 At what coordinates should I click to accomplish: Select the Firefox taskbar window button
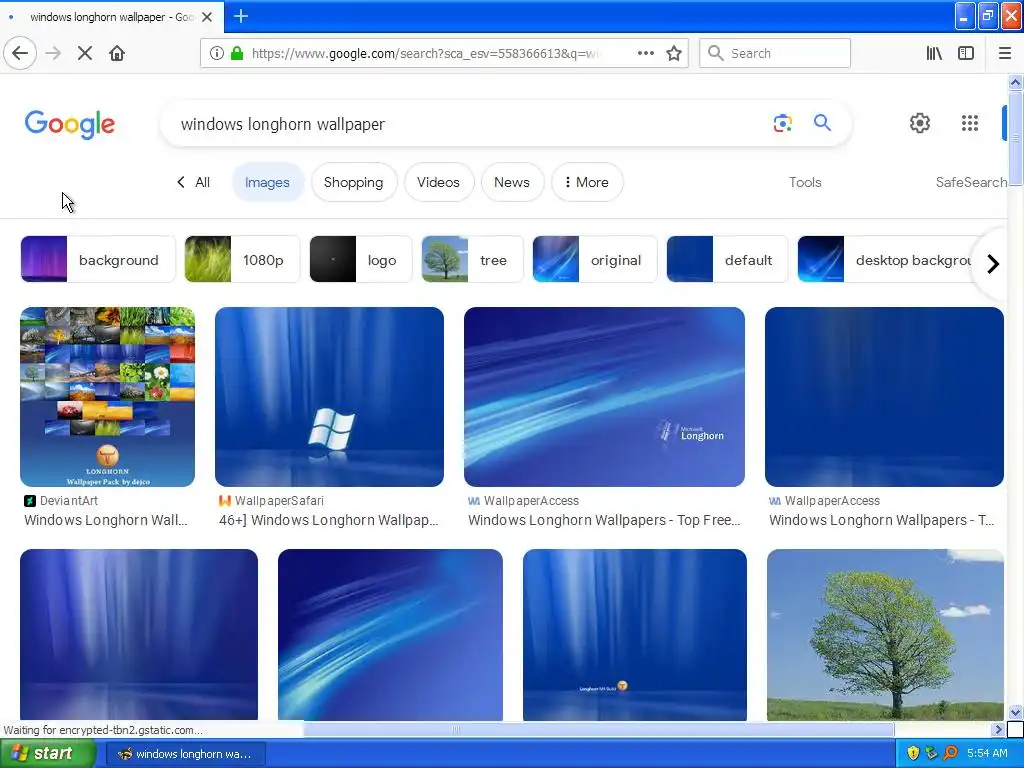point(185,754)
